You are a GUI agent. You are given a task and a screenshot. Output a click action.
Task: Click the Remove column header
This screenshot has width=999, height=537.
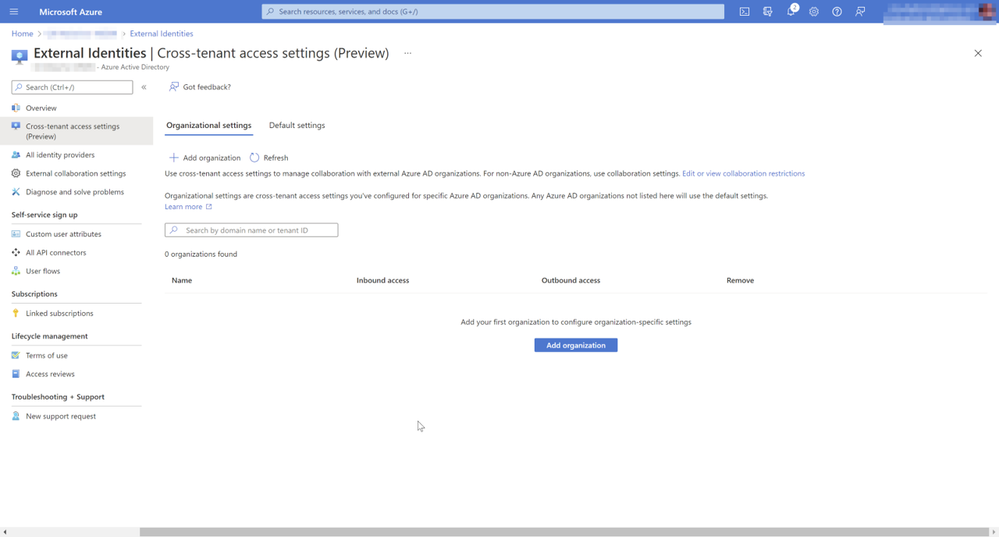click(x=740, y=280)
